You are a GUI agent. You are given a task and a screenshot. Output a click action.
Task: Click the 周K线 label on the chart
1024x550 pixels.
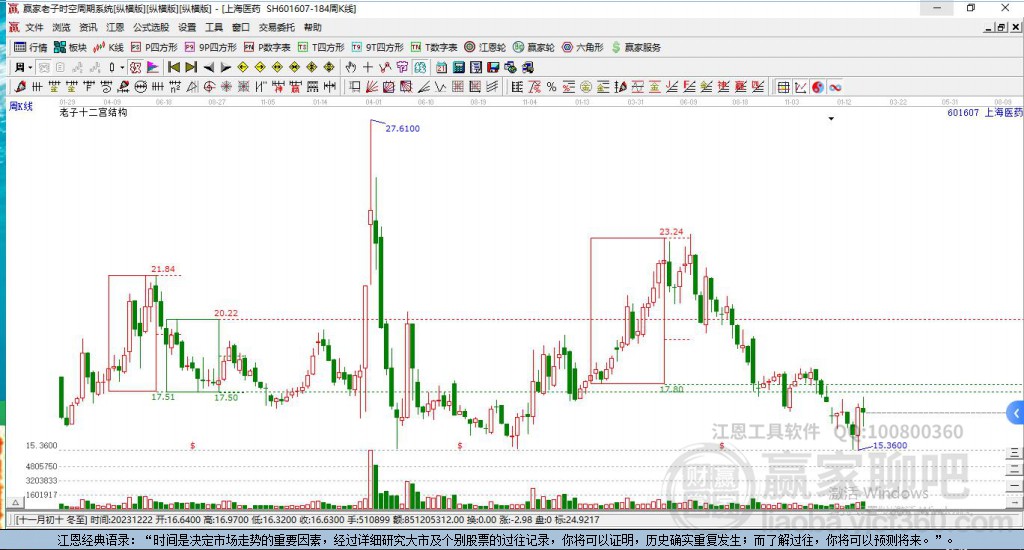click(21, 106)
